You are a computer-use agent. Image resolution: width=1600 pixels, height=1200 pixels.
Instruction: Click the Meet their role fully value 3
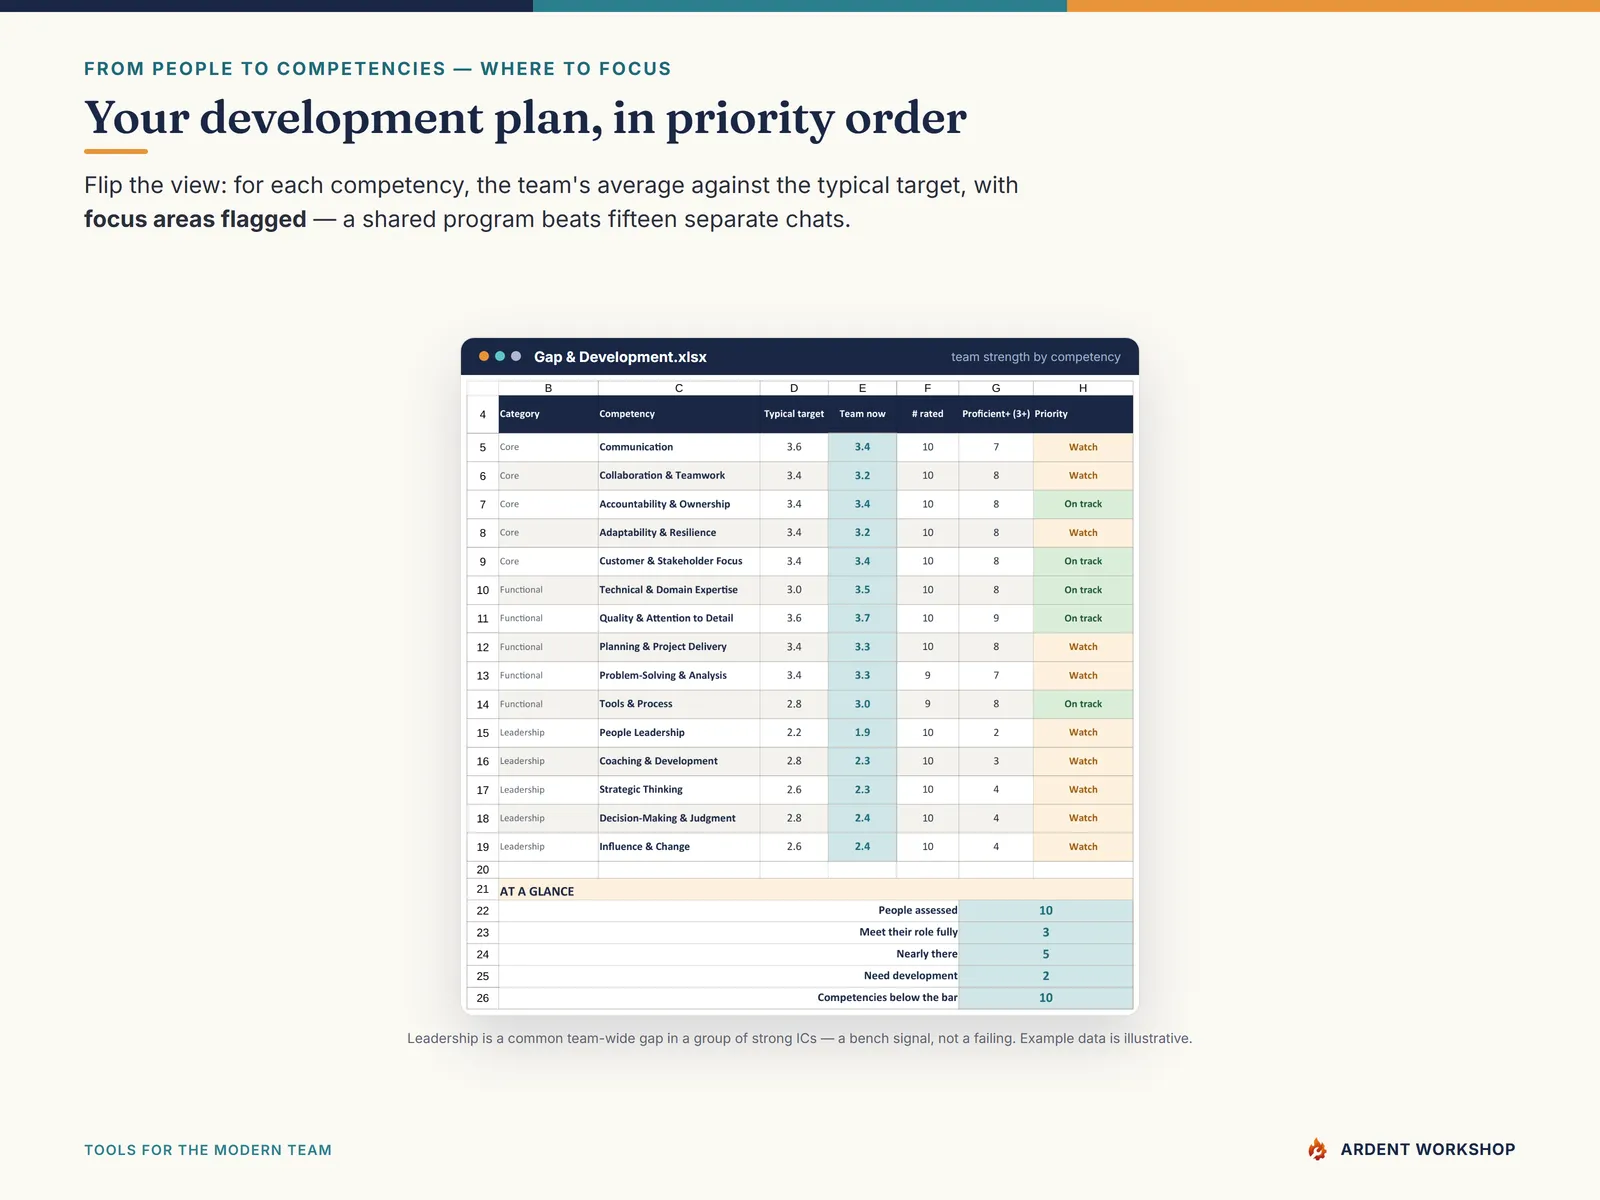pos(1046,932)
